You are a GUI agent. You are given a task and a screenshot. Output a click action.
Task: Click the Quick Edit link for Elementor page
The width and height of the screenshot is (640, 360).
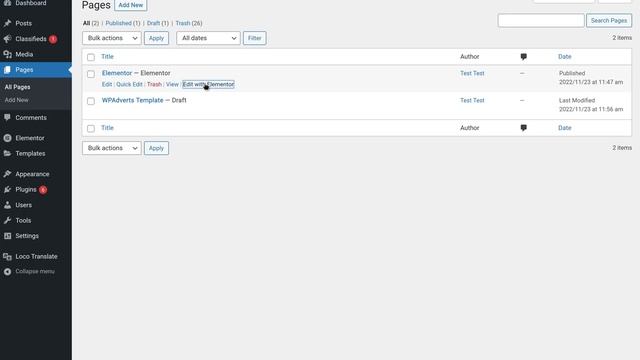[x=129, y=84]
